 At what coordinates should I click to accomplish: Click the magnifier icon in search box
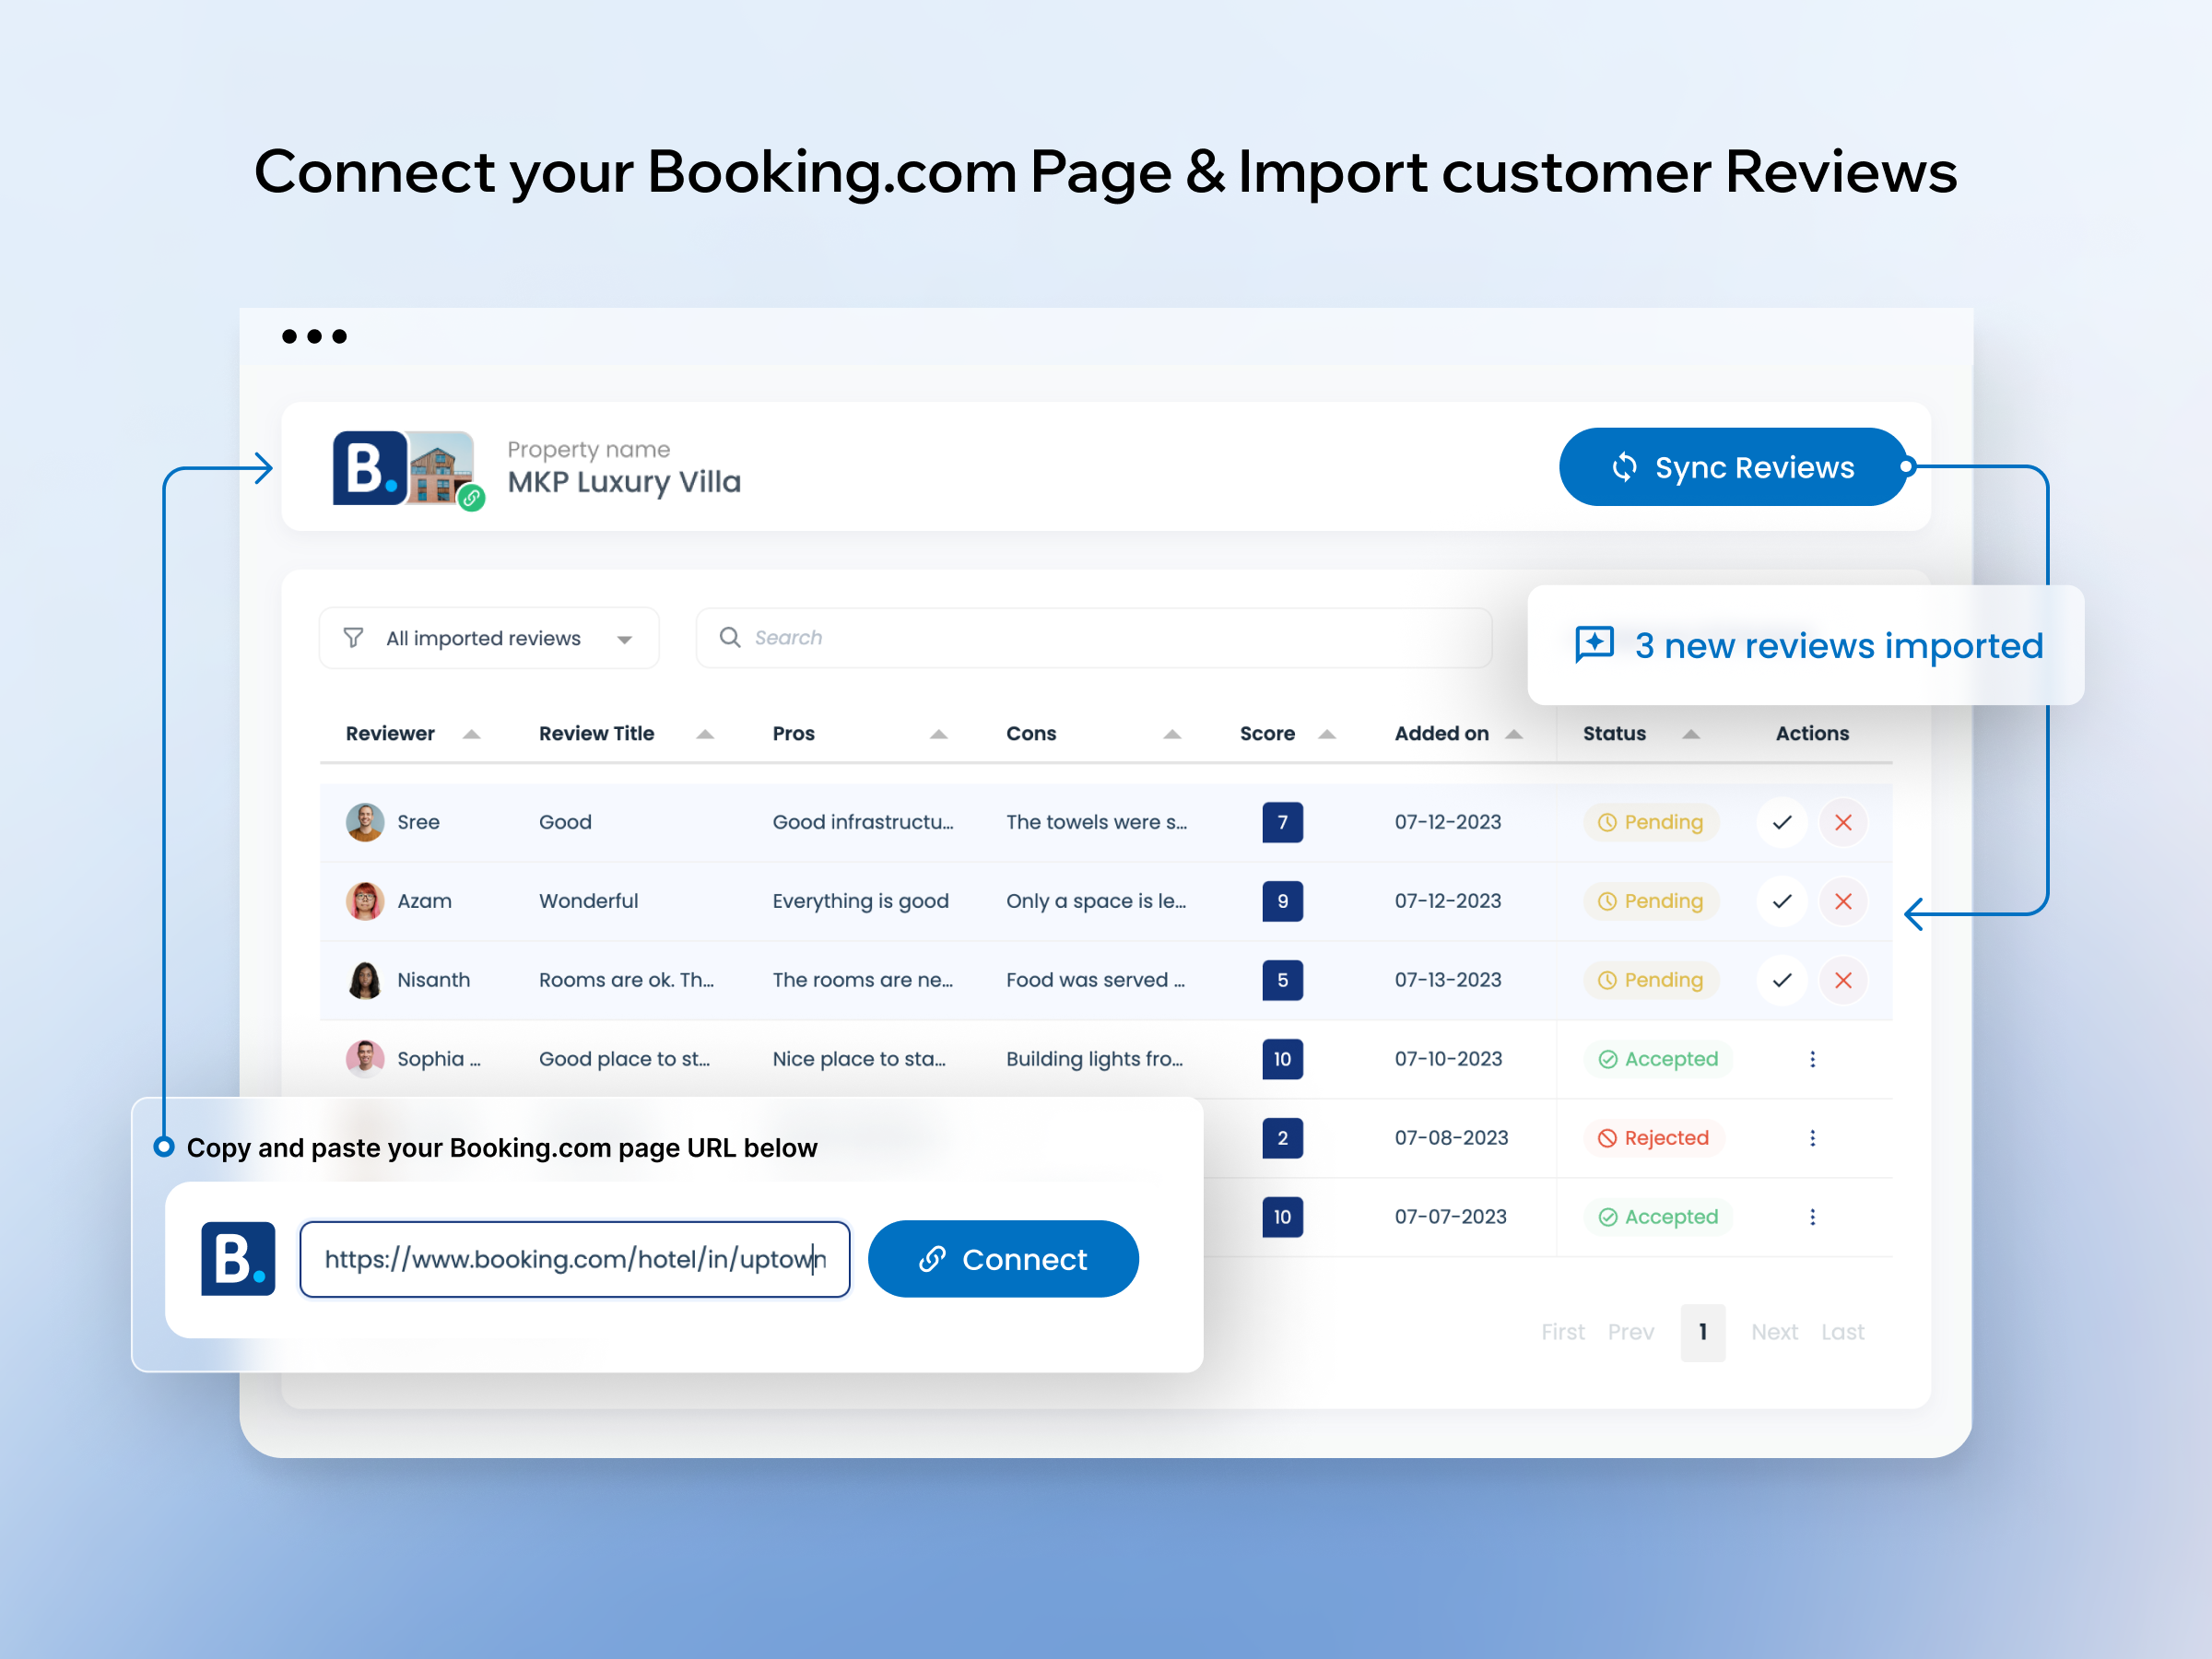click(x=730, y=637)
